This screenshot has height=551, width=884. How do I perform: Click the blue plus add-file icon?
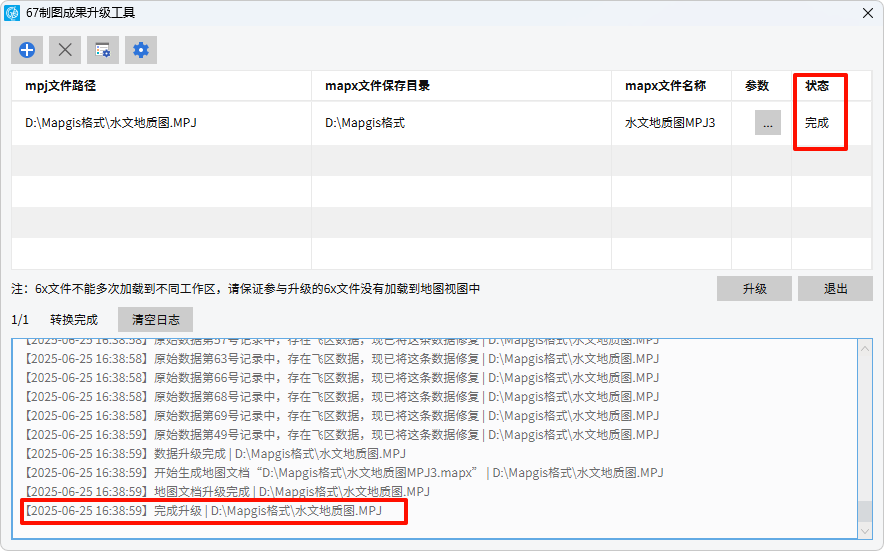[x=27, y=50]
